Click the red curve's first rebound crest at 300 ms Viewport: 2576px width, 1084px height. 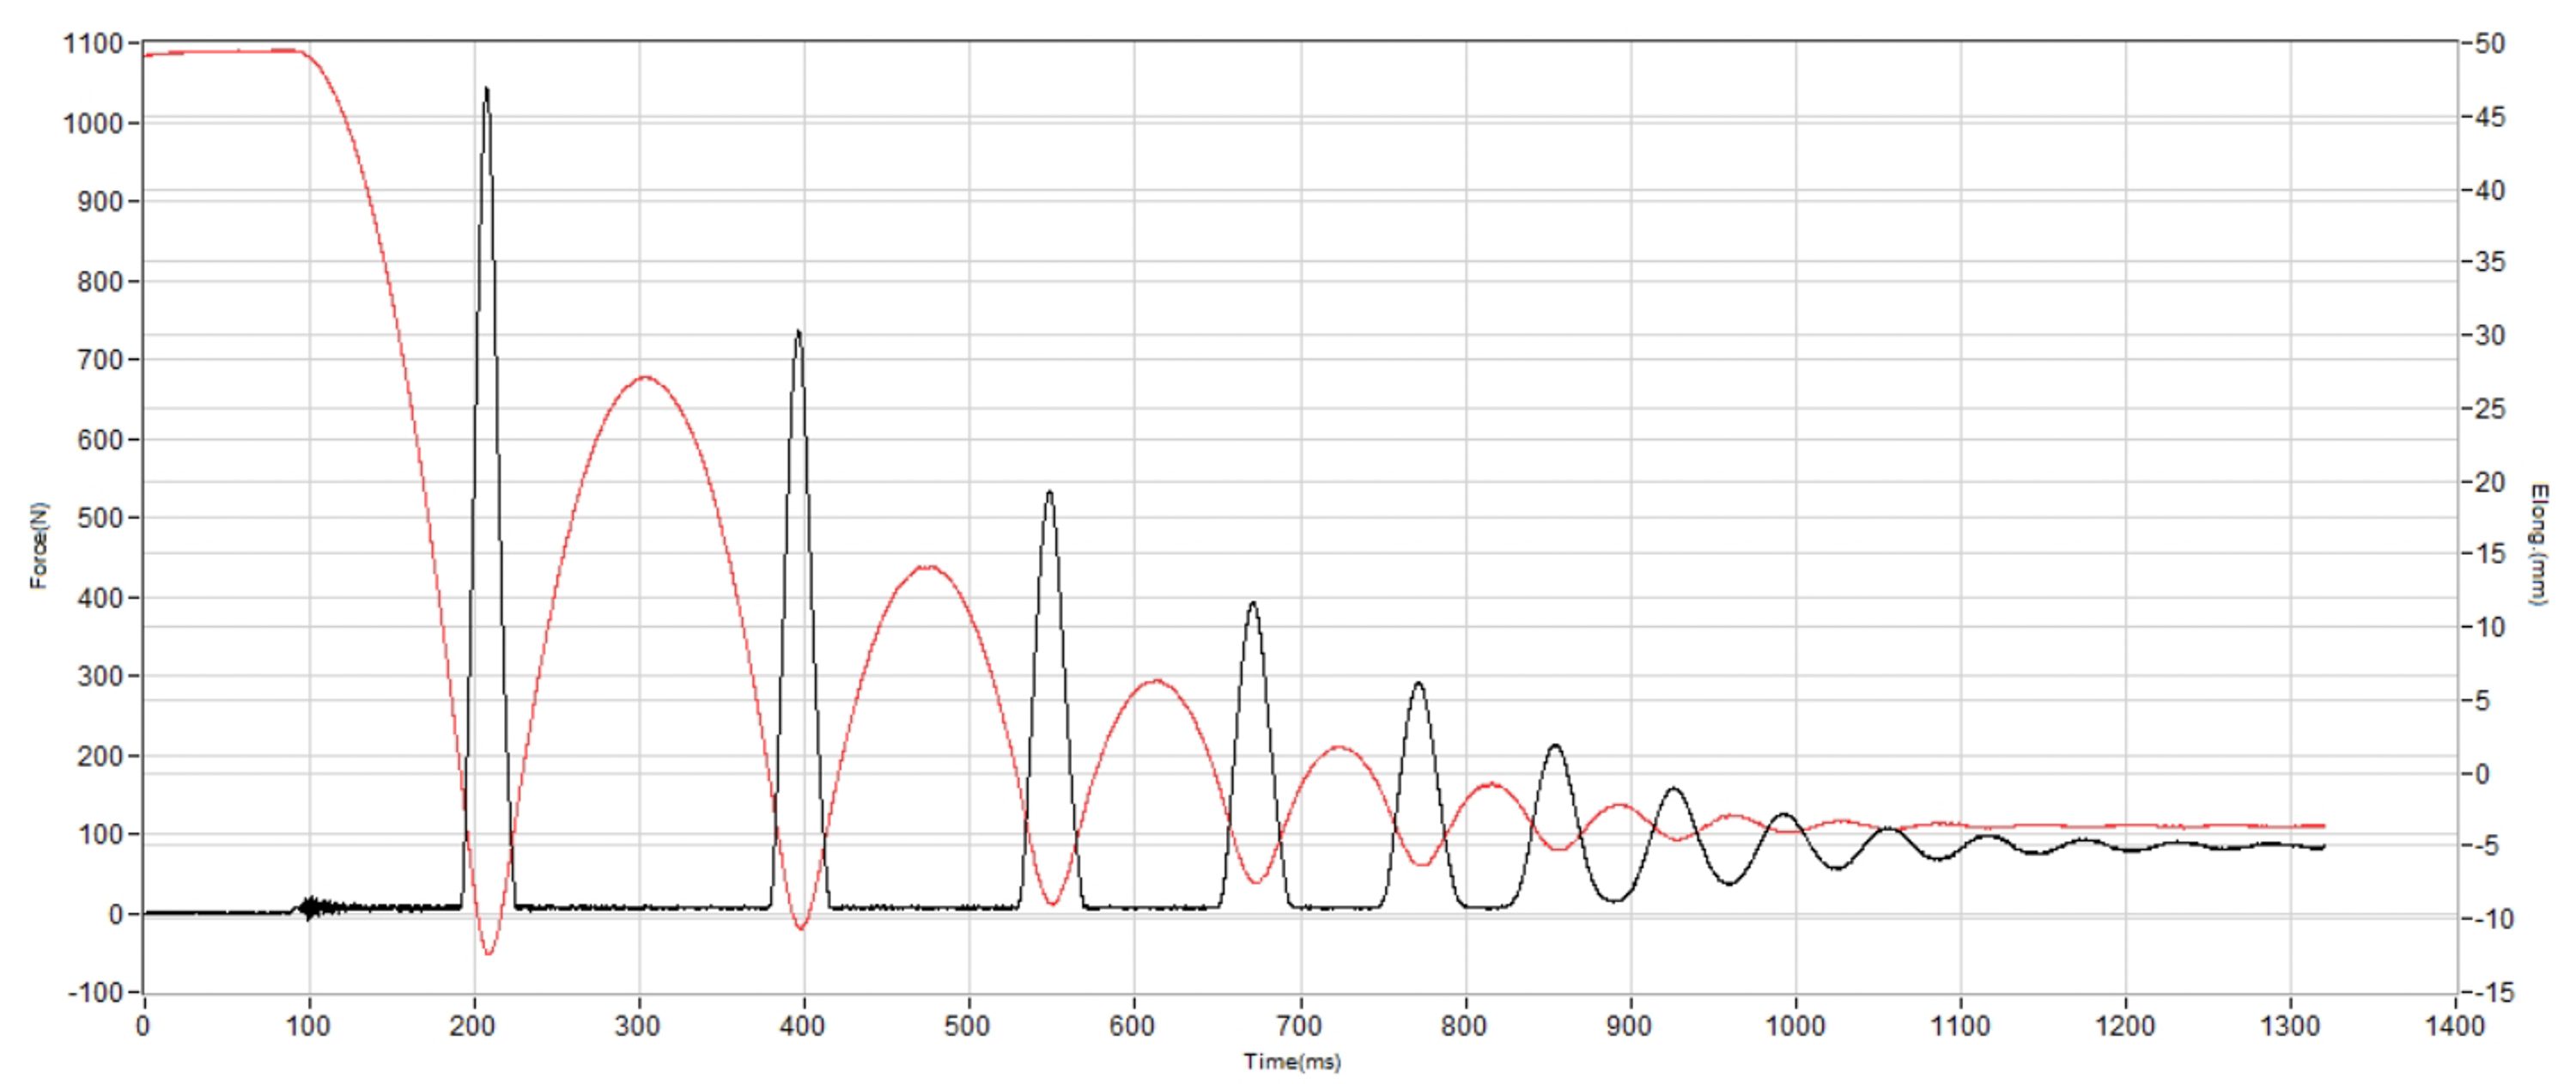645,378
